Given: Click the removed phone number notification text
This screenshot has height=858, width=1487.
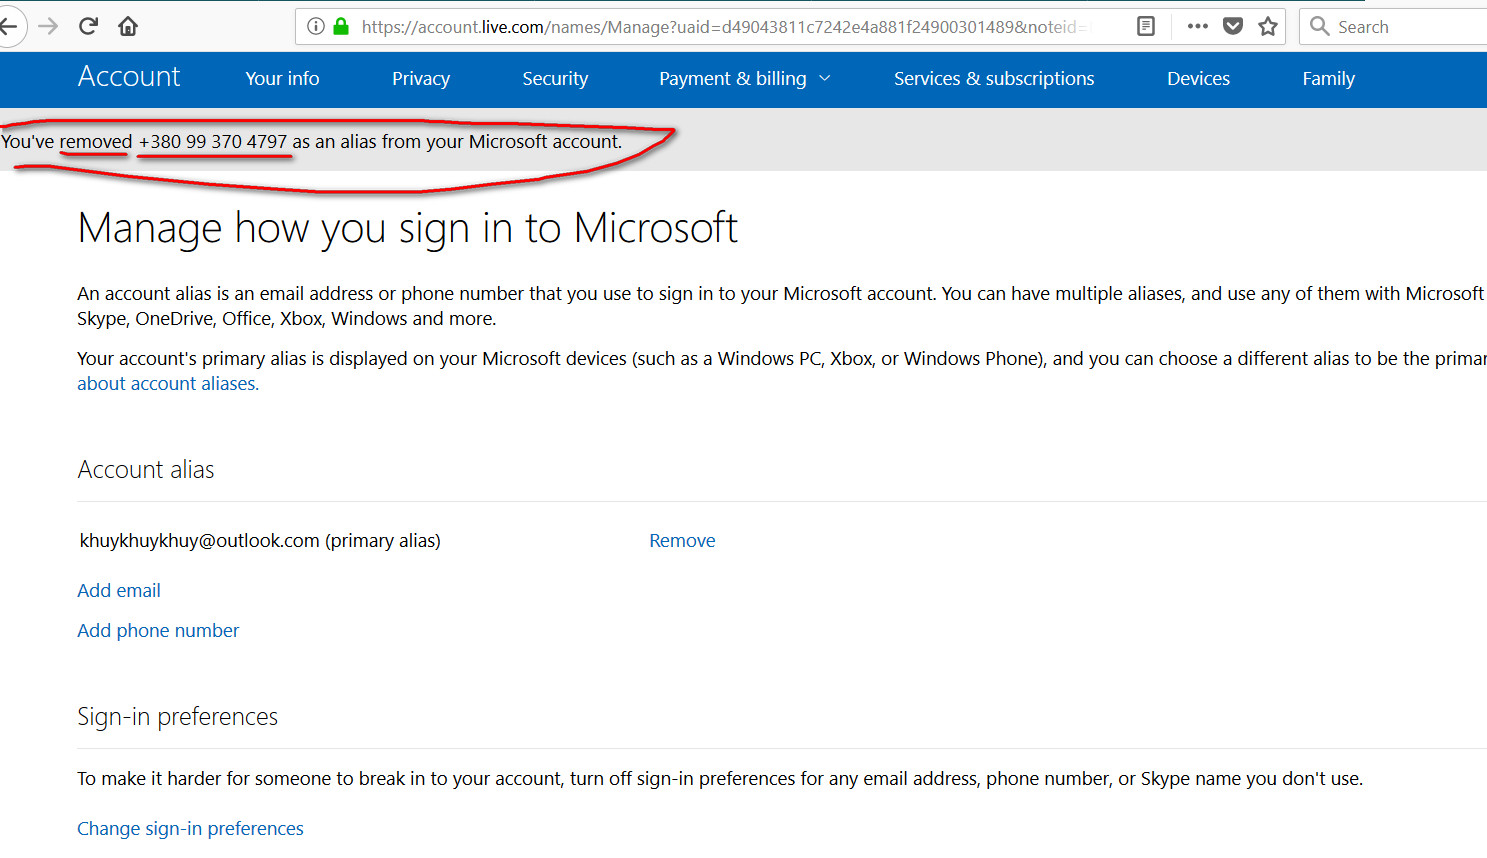Looking at the screenshot, I should [x=311, y=141].
